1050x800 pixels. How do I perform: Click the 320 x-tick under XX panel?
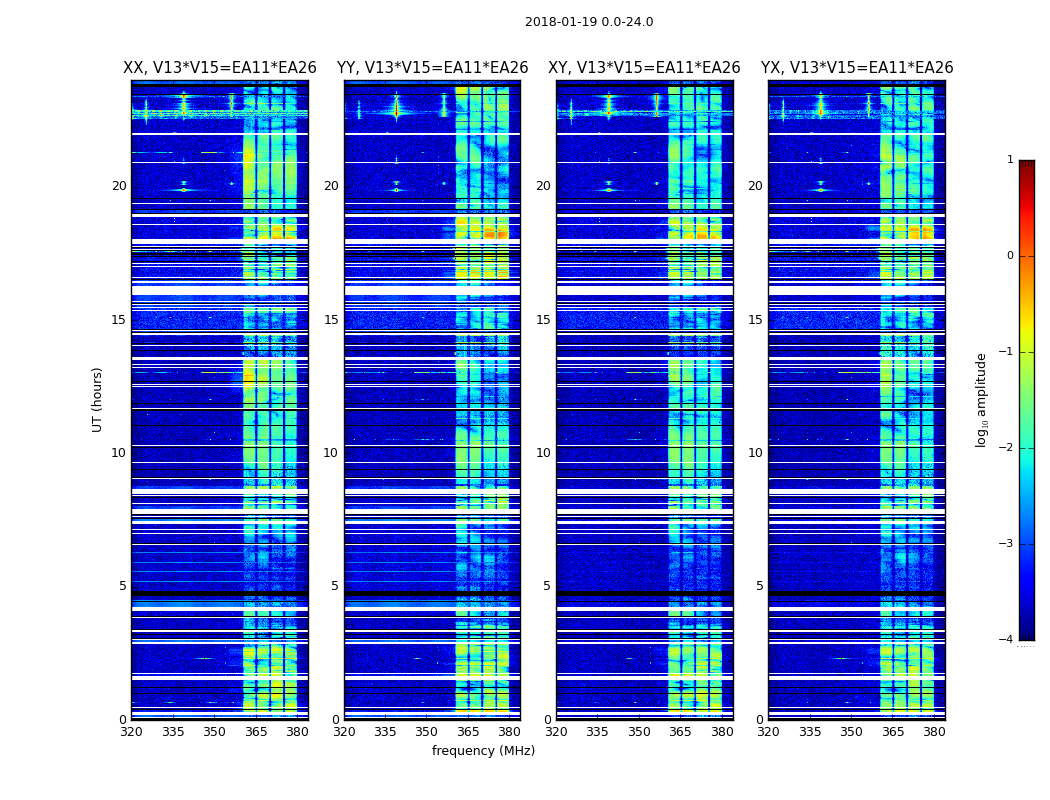(x=132, y=732)
